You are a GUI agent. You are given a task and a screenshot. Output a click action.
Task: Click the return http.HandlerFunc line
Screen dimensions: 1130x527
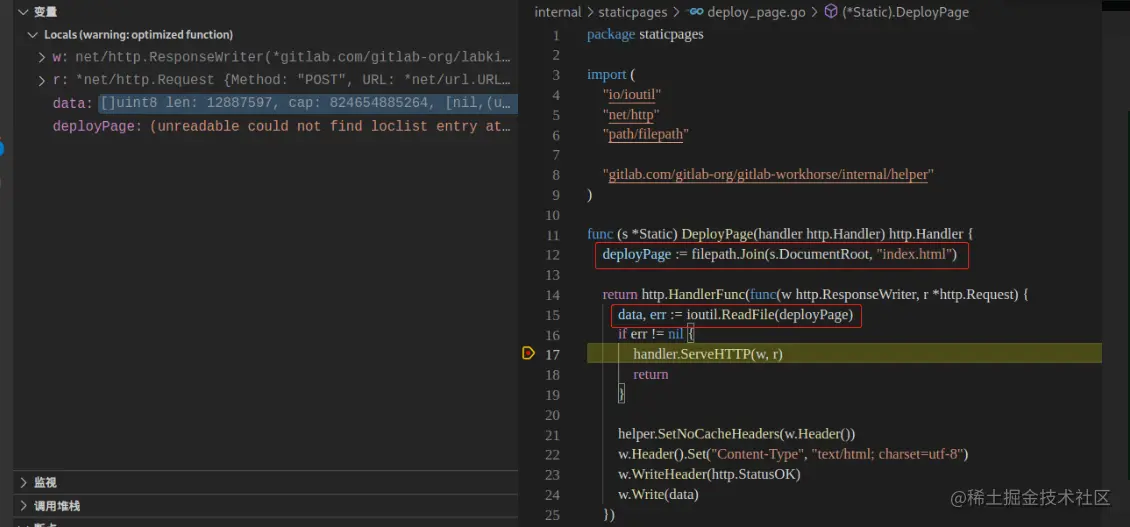(x=815, y=295)
